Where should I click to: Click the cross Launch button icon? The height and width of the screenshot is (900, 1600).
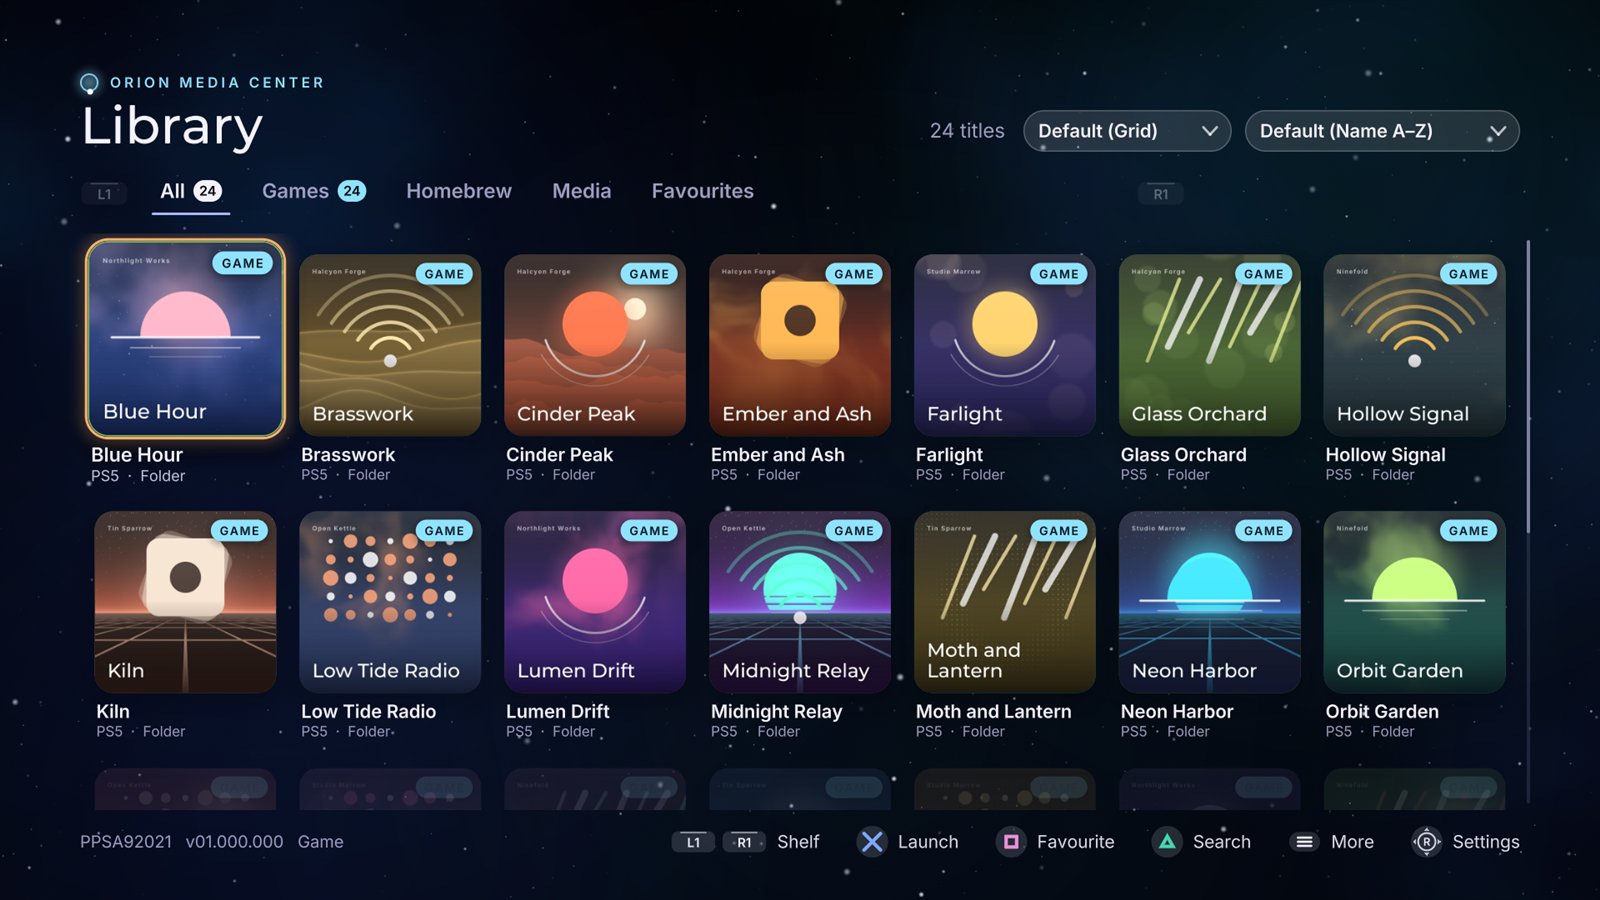pos(872,842)
